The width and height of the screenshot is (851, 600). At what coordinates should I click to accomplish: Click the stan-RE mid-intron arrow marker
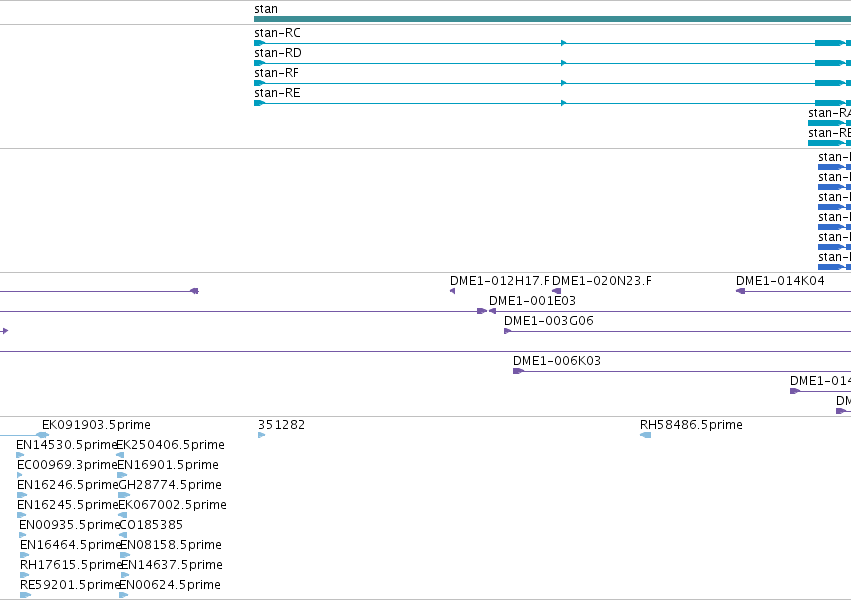pos(564,103)
